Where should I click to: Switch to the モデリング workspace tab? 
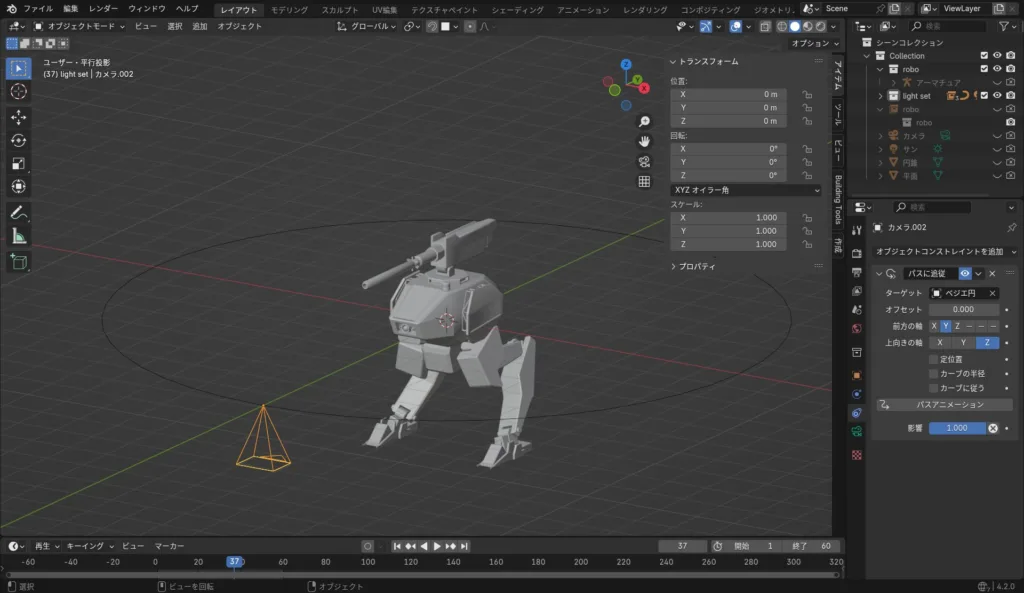pyautogui.click(x=290, y=9)
